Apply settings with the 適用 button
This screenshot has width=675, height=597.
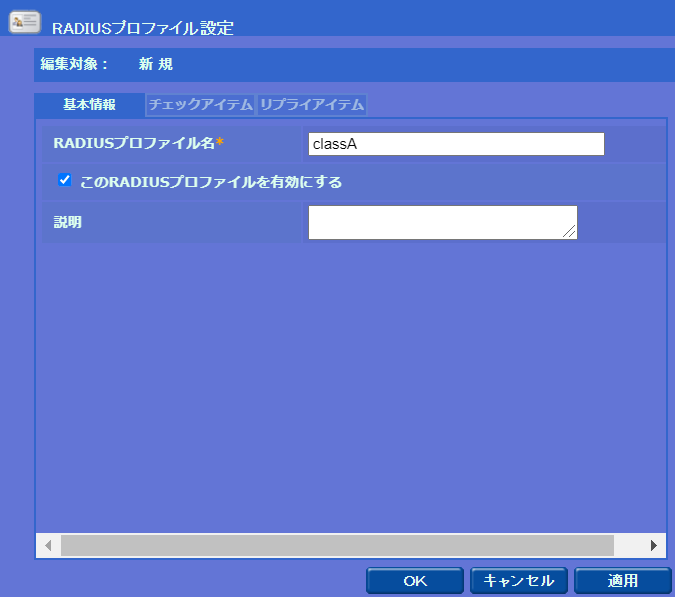[623, 581]
